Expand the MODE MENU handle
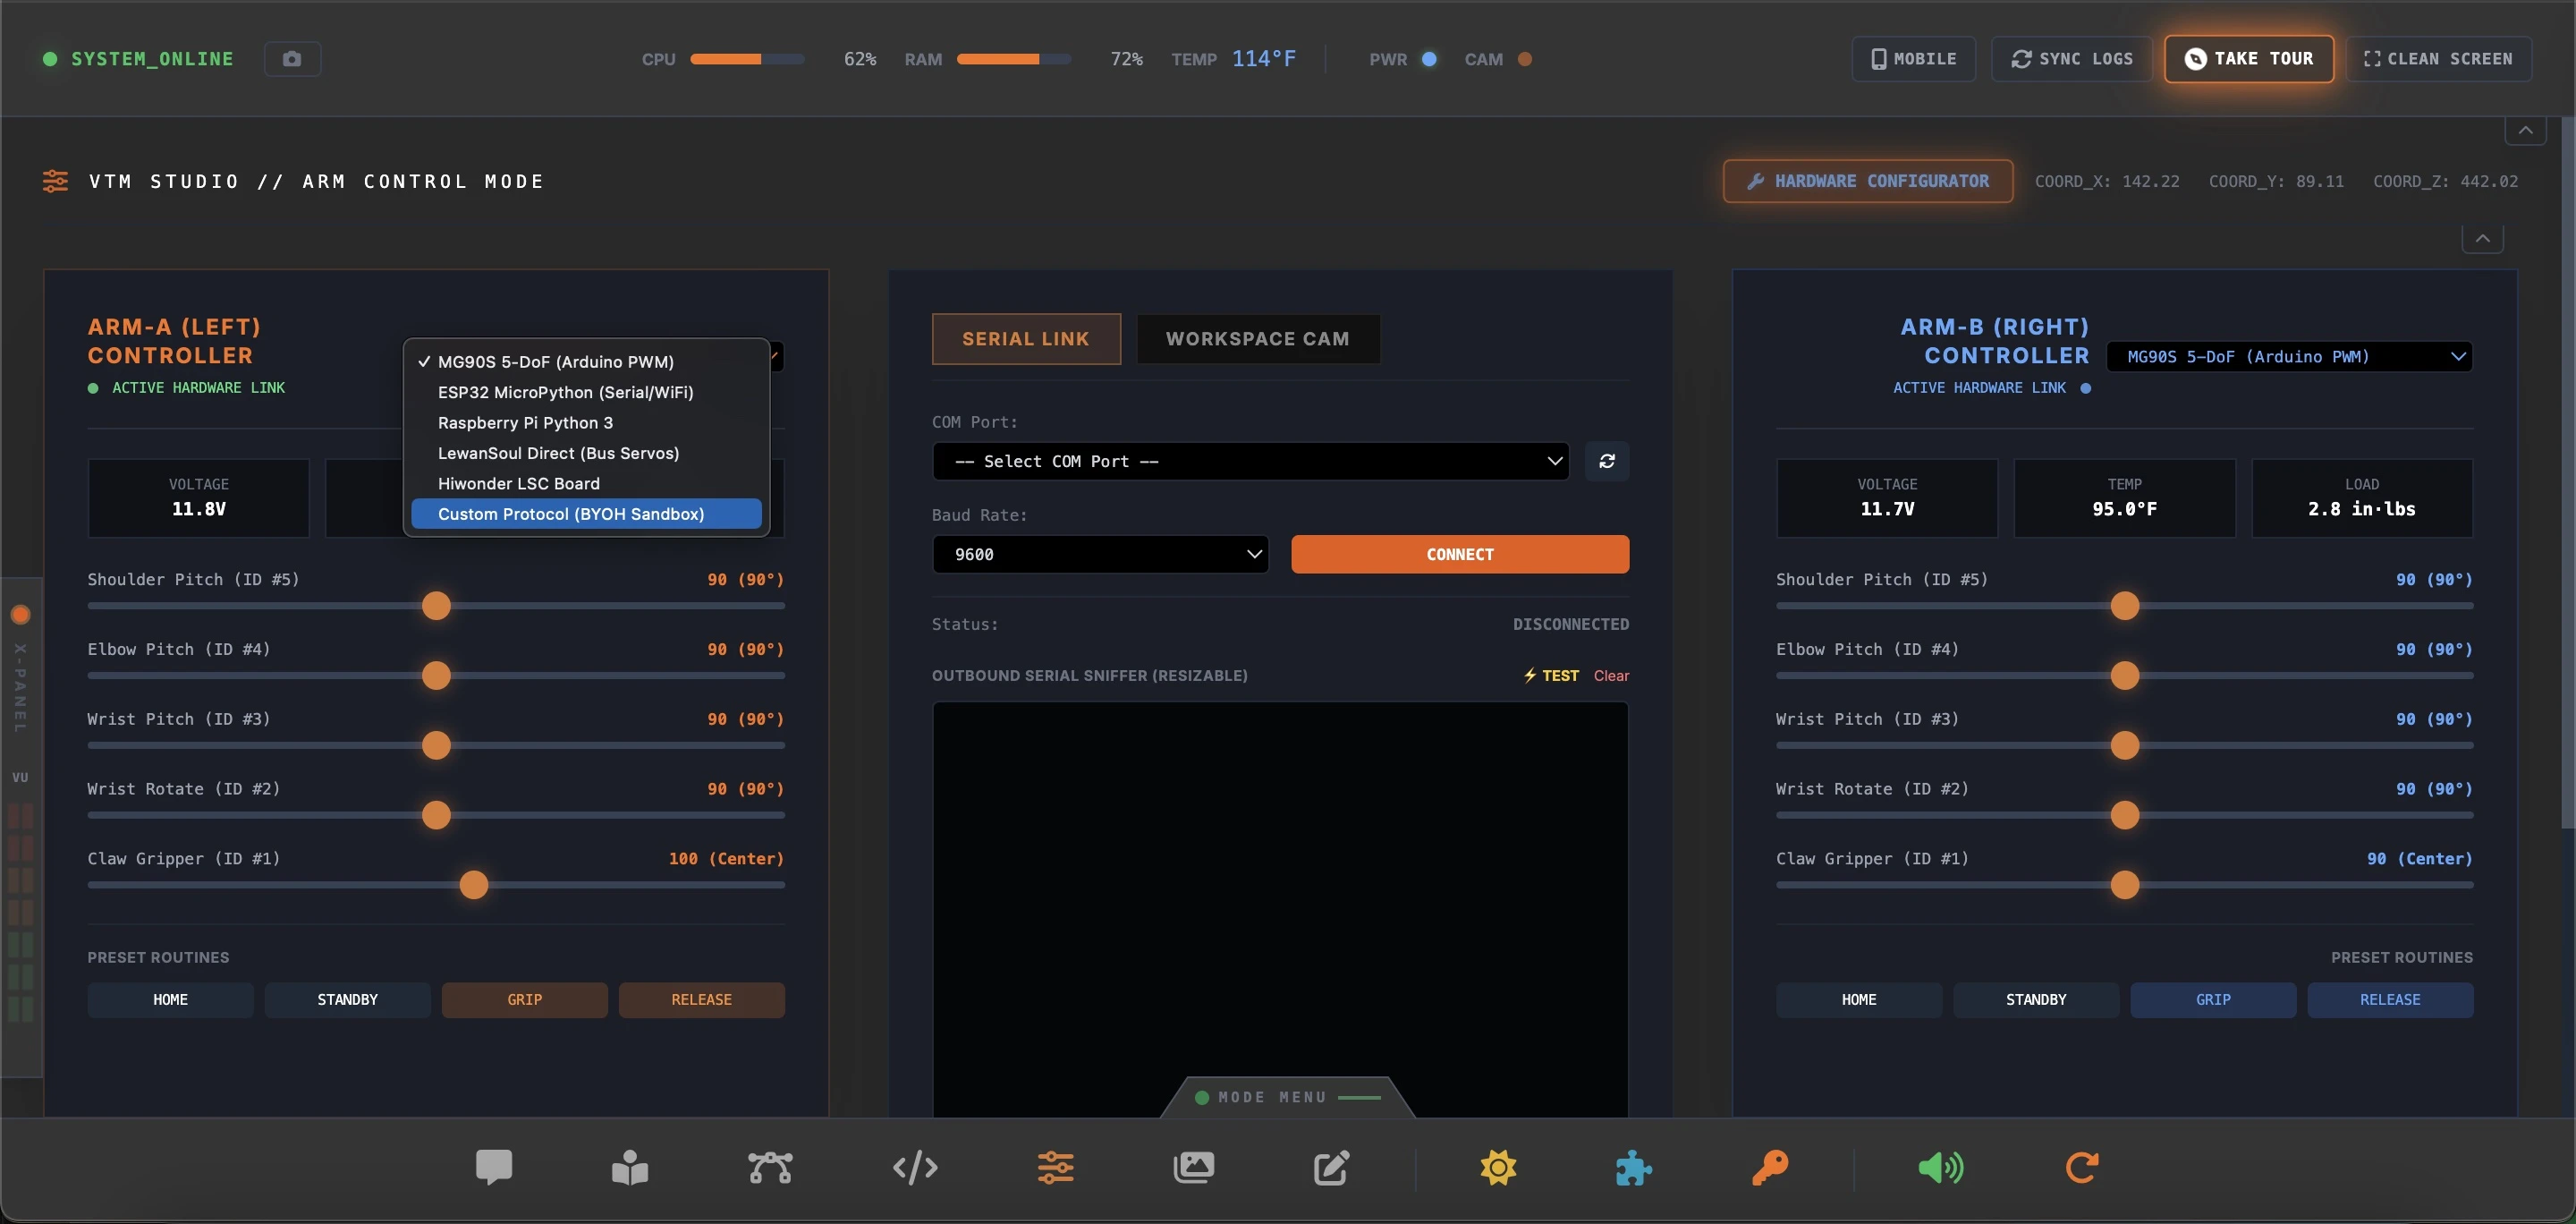The width and height of the screenshot is (2576, 1224). click(x=1288, y=1097)
